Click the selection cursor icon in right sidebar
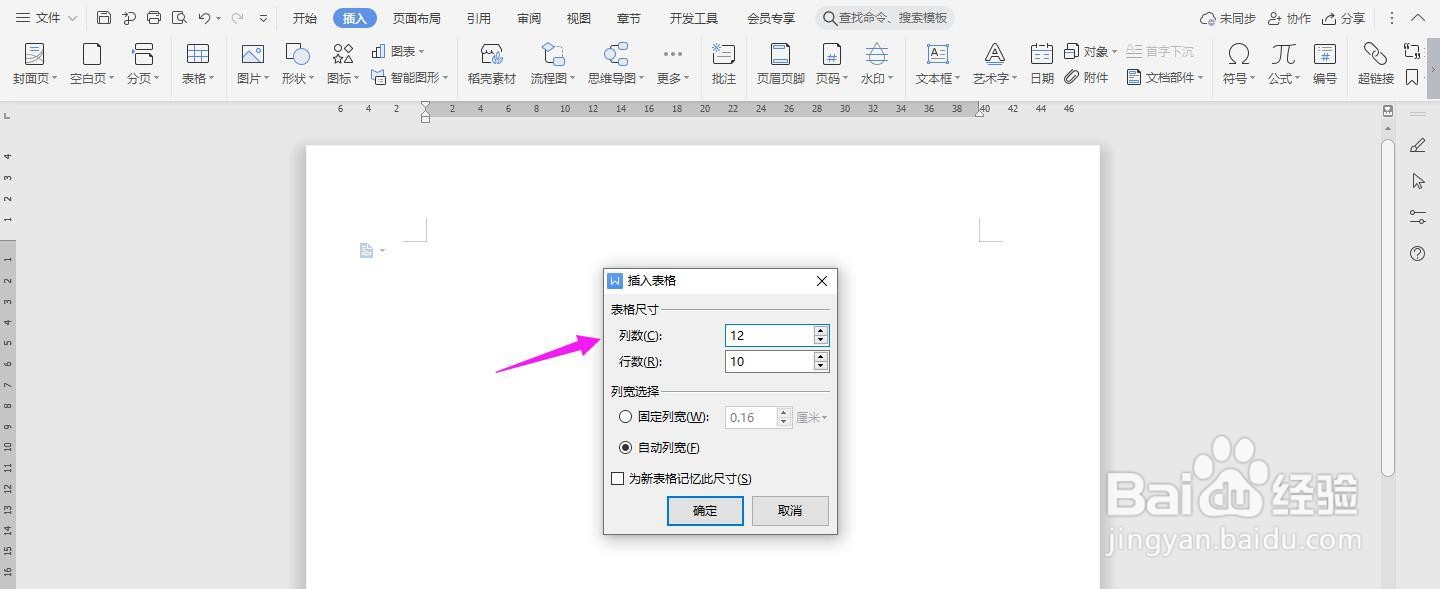1440x589 pixels. click(1417, 181)
